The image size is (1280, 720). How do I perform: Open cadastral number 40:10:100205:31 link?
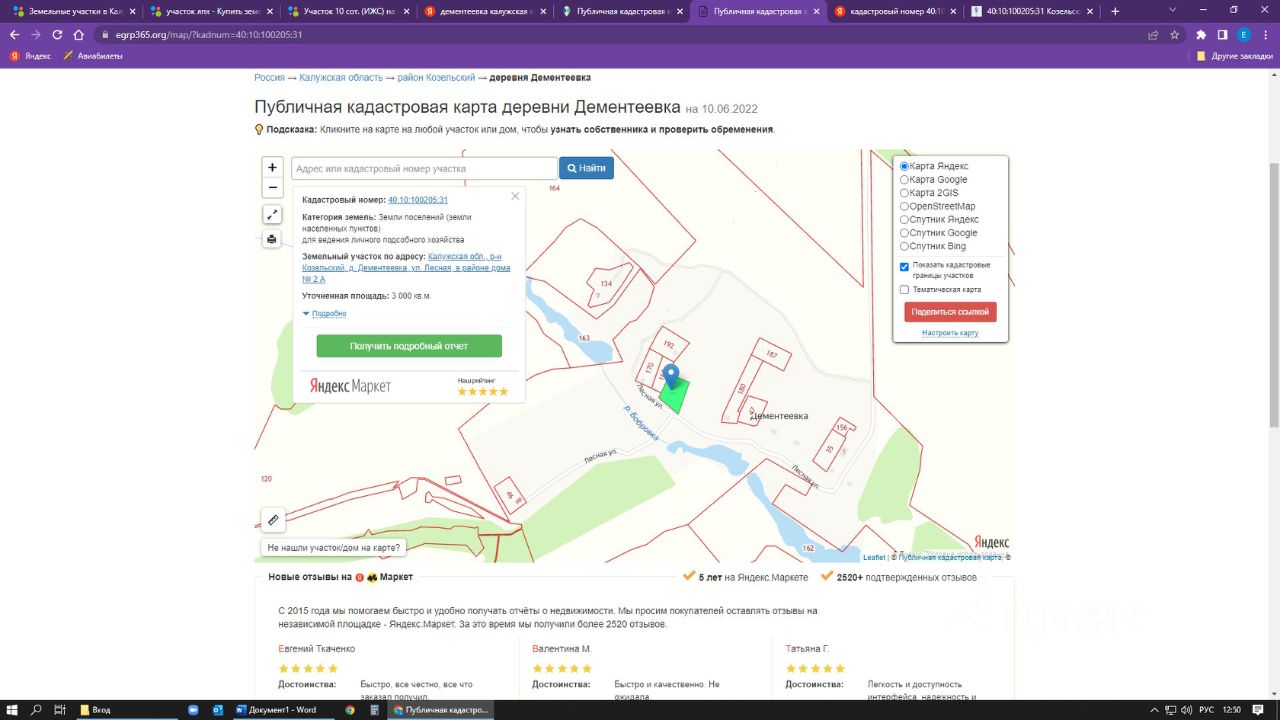pos(418,200)
